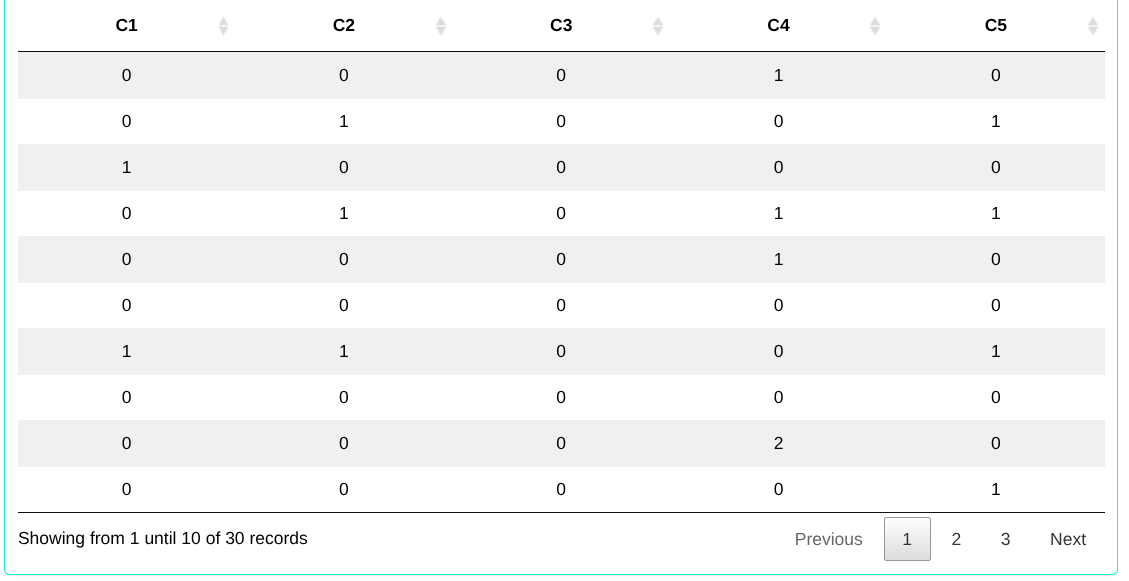Click the C4 column header label

[x=778, y=26]
